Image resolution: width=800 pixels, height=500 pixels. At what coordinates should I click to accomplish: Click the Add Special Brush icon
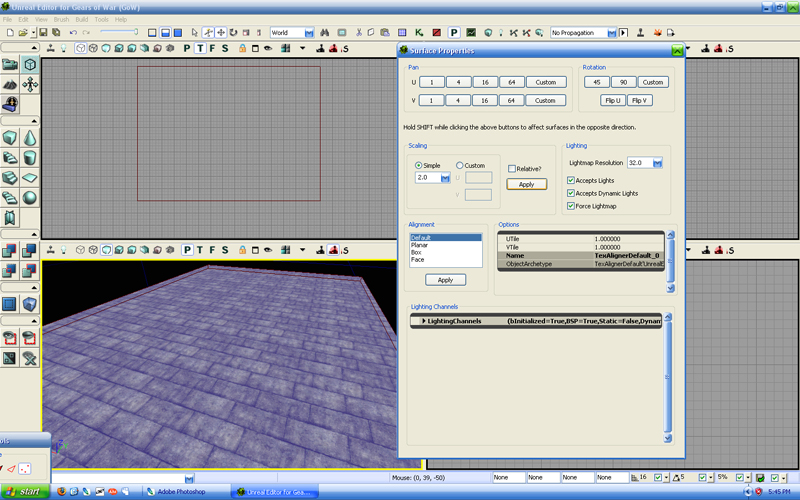10,304
